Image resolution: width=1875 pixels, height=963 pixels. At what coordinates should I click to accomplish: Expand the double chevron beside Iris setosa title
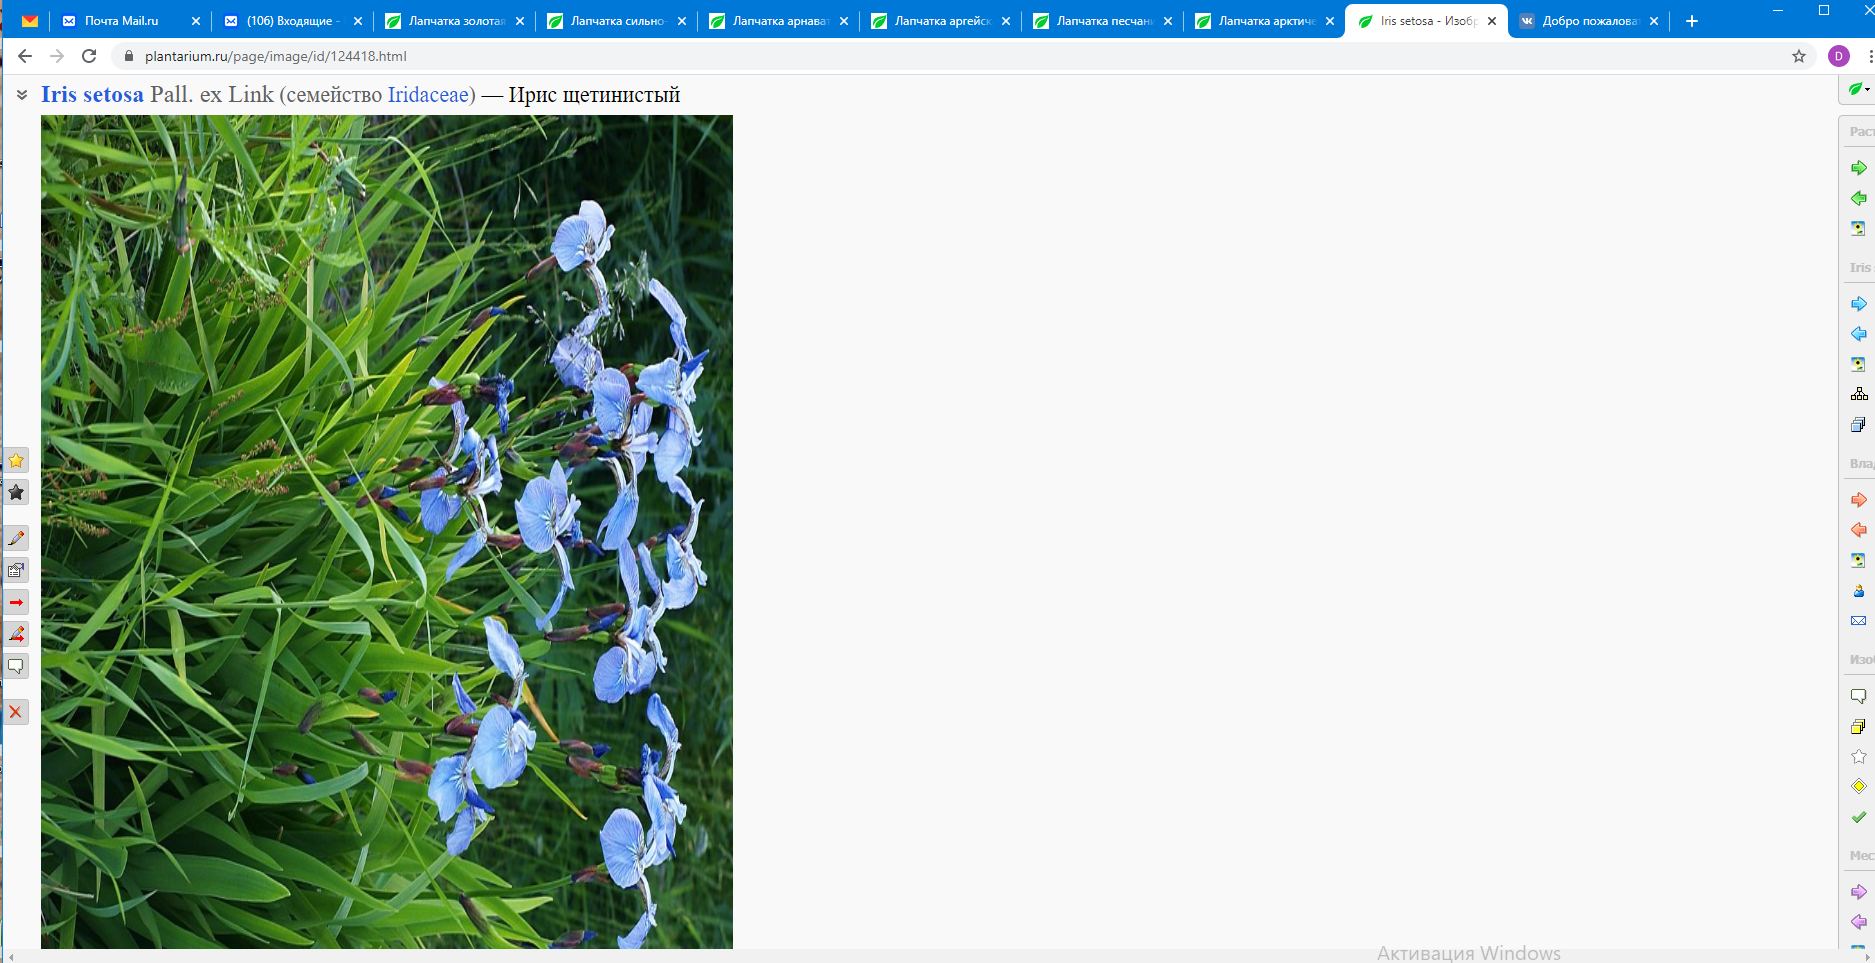pos(22,95)
